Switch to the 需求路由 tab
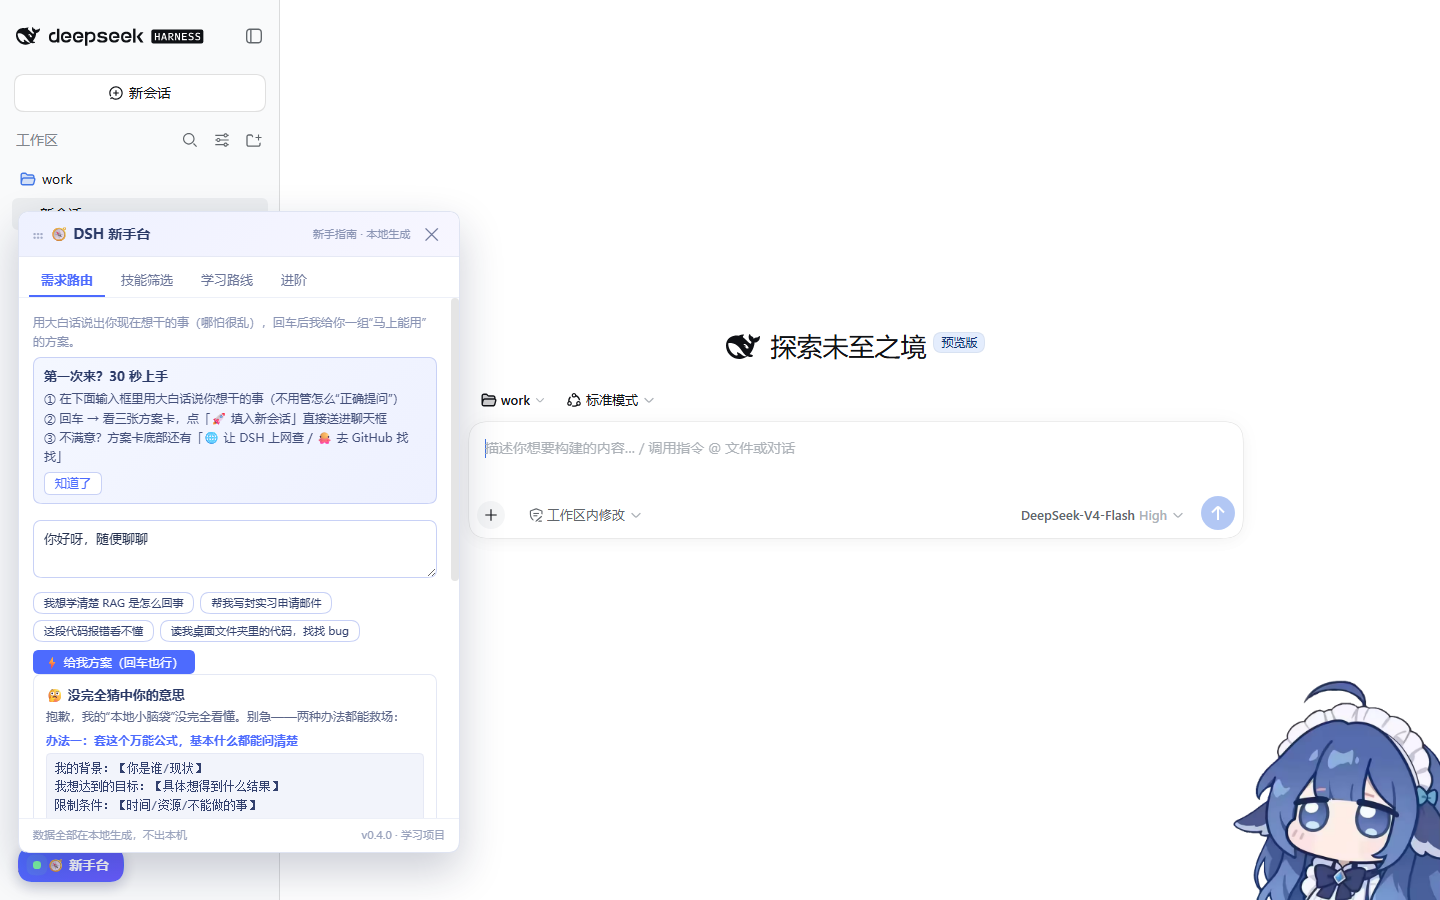Viewport: 1440px width, 900px height. [67, 280]
